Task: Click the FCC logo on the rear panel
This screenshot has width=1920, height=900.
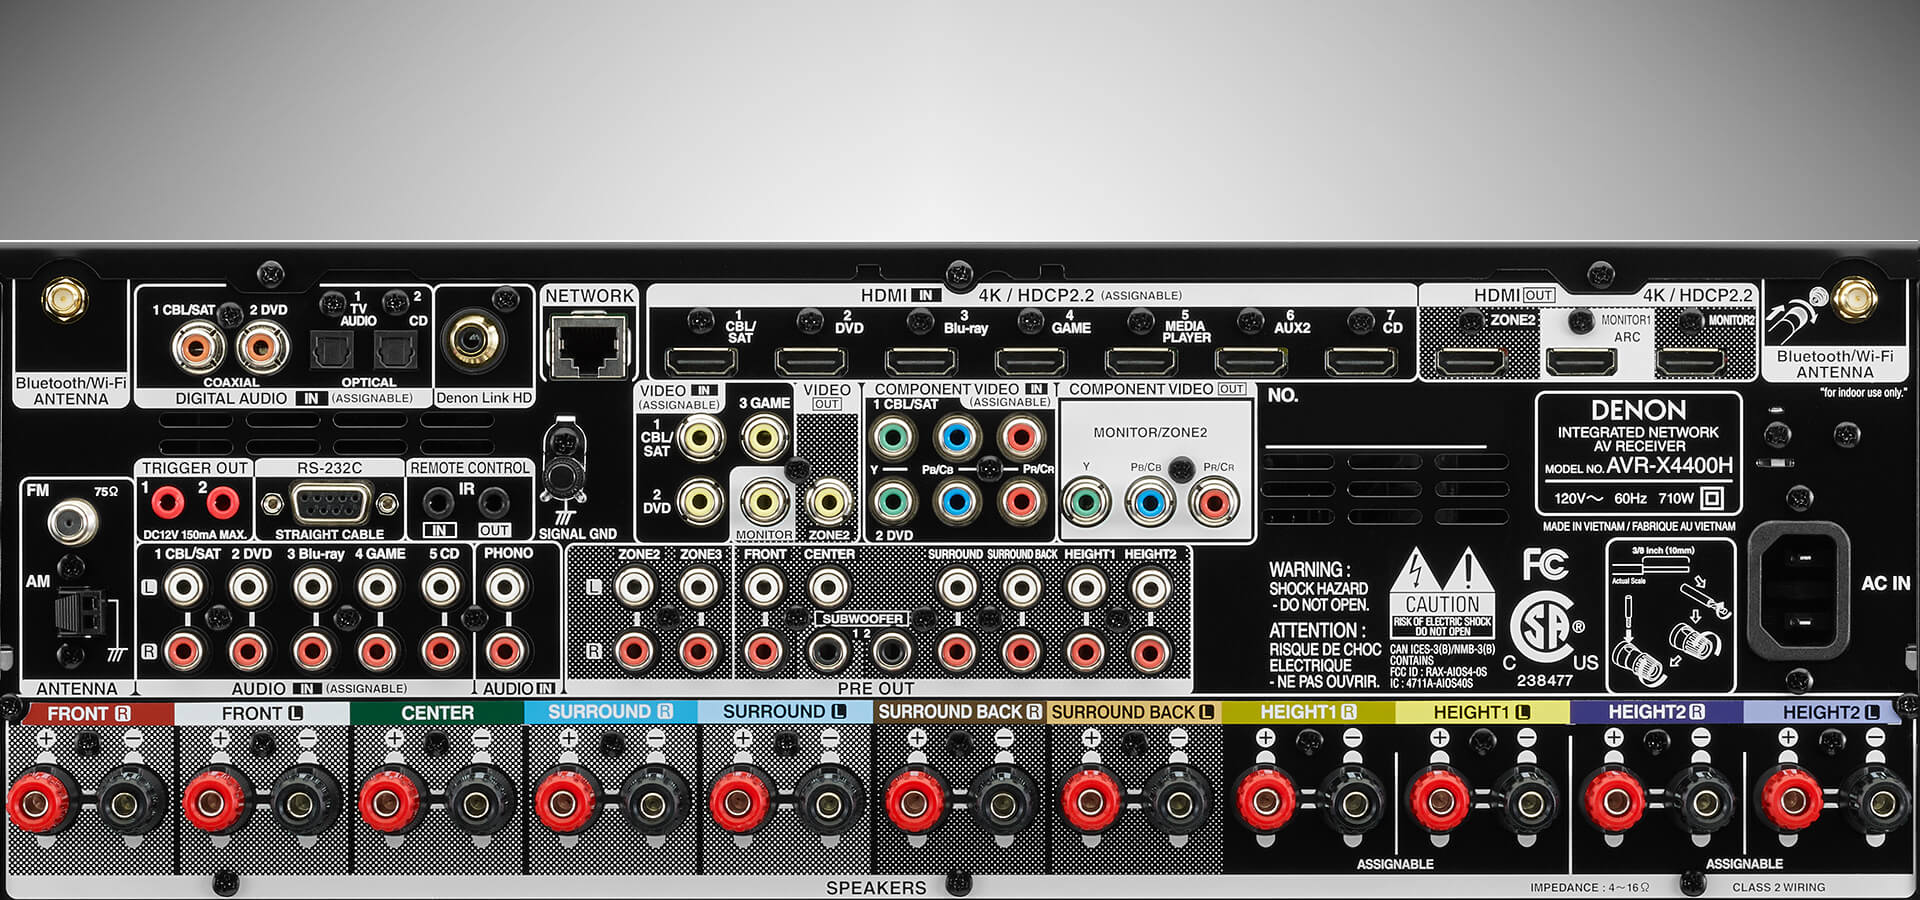Action: (1545, 565)
